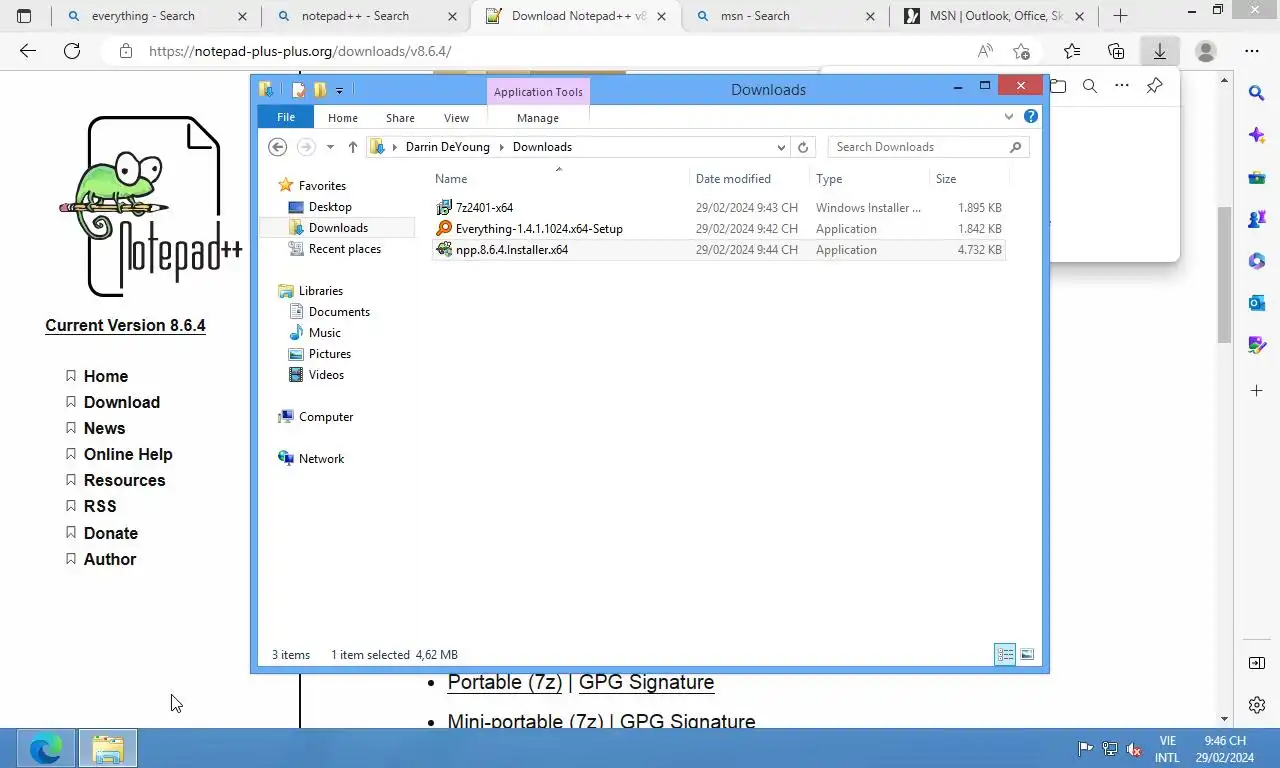Open the Manage ribbon tab

(x=538, y=118)
